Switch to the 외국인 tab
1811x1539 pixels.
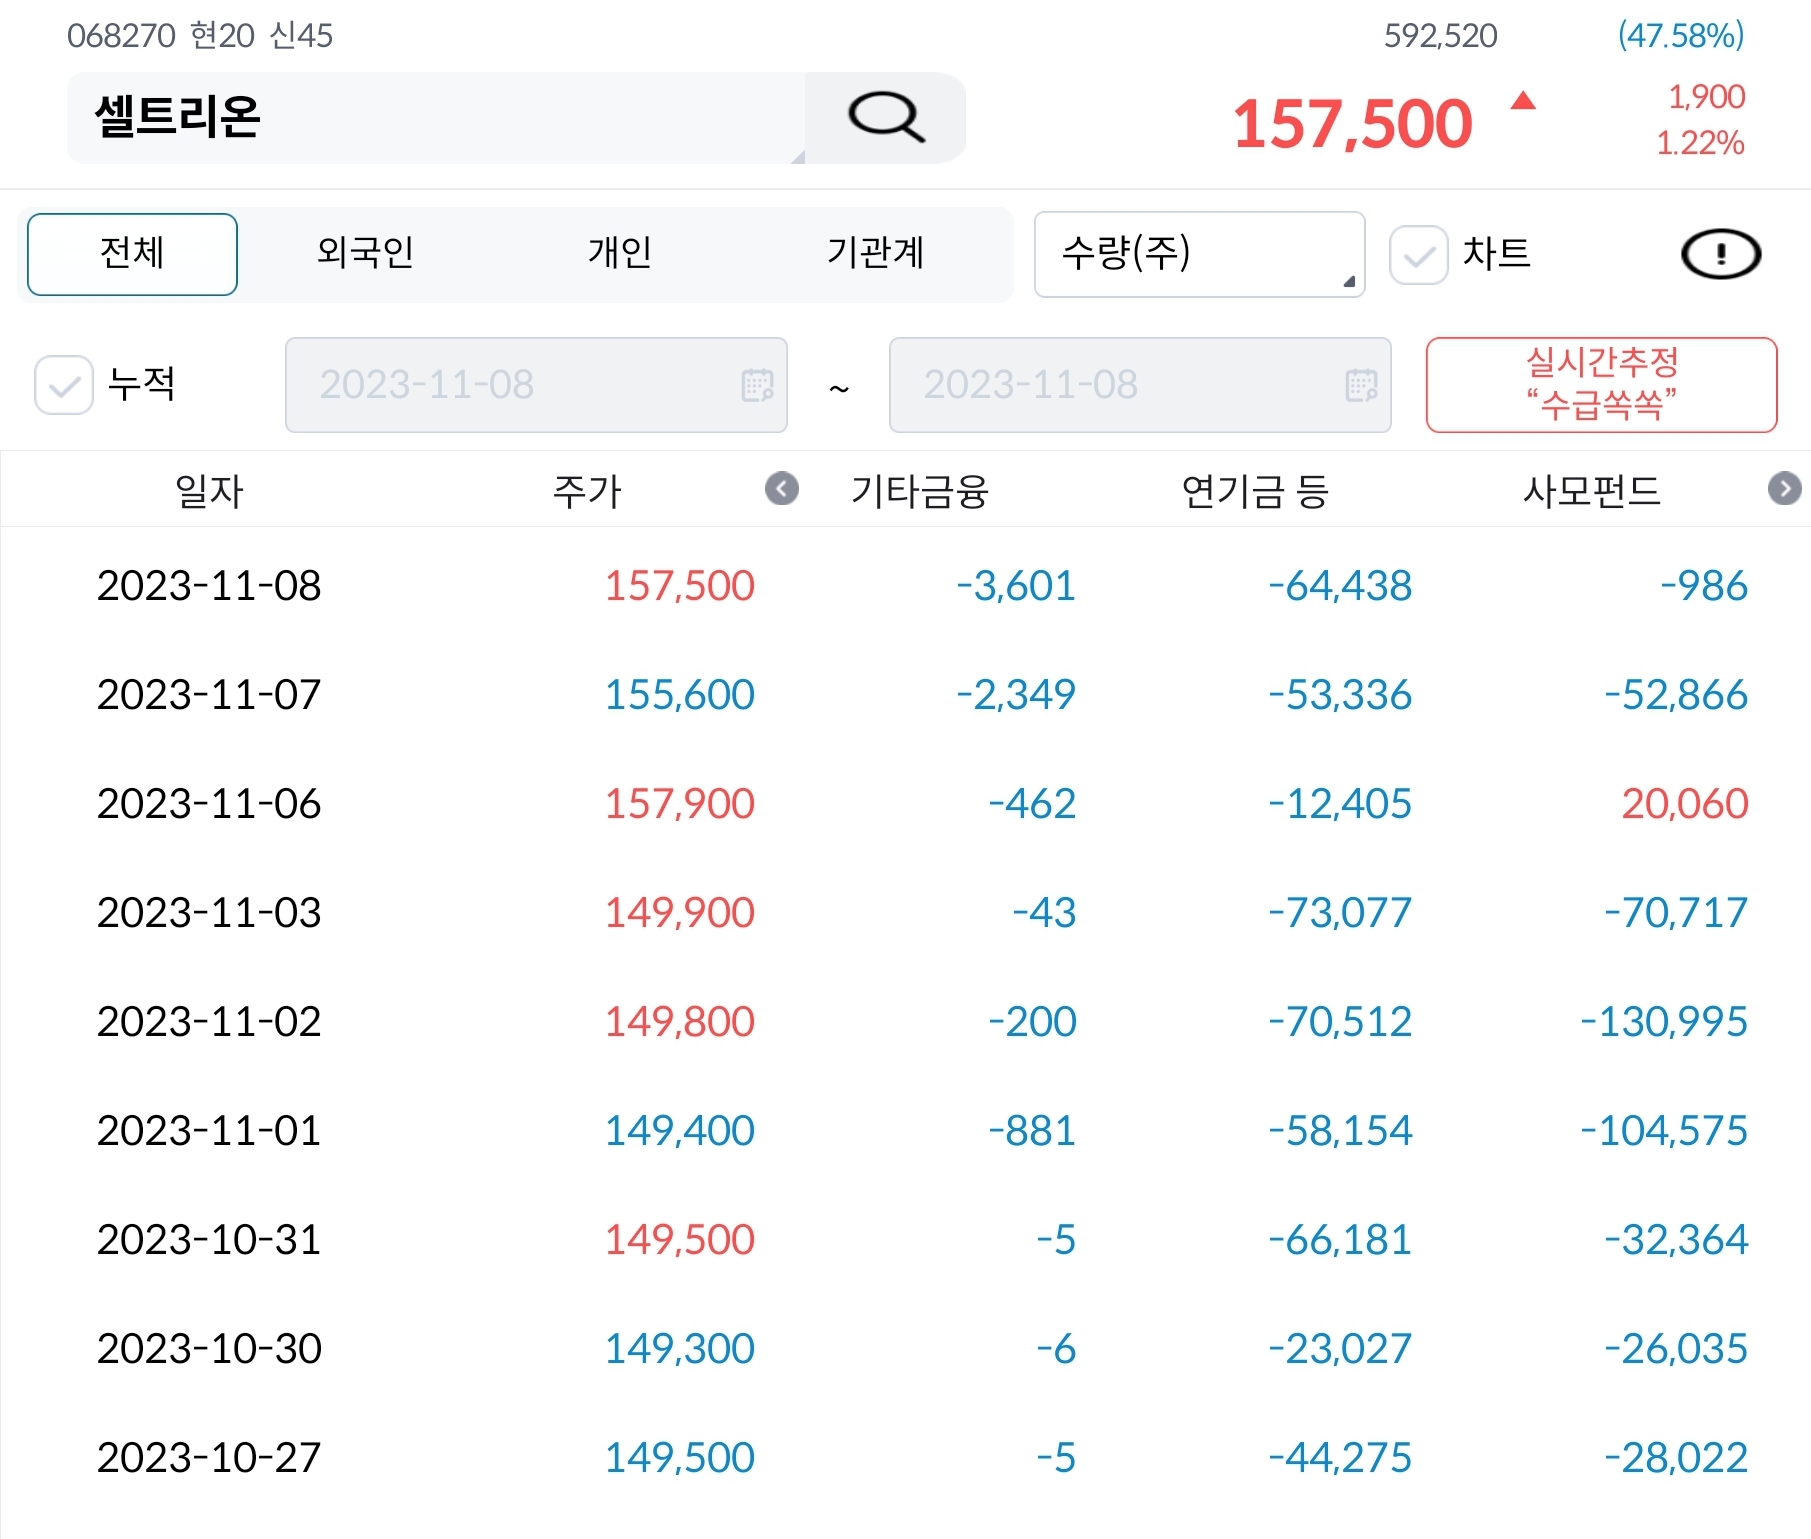365,252
